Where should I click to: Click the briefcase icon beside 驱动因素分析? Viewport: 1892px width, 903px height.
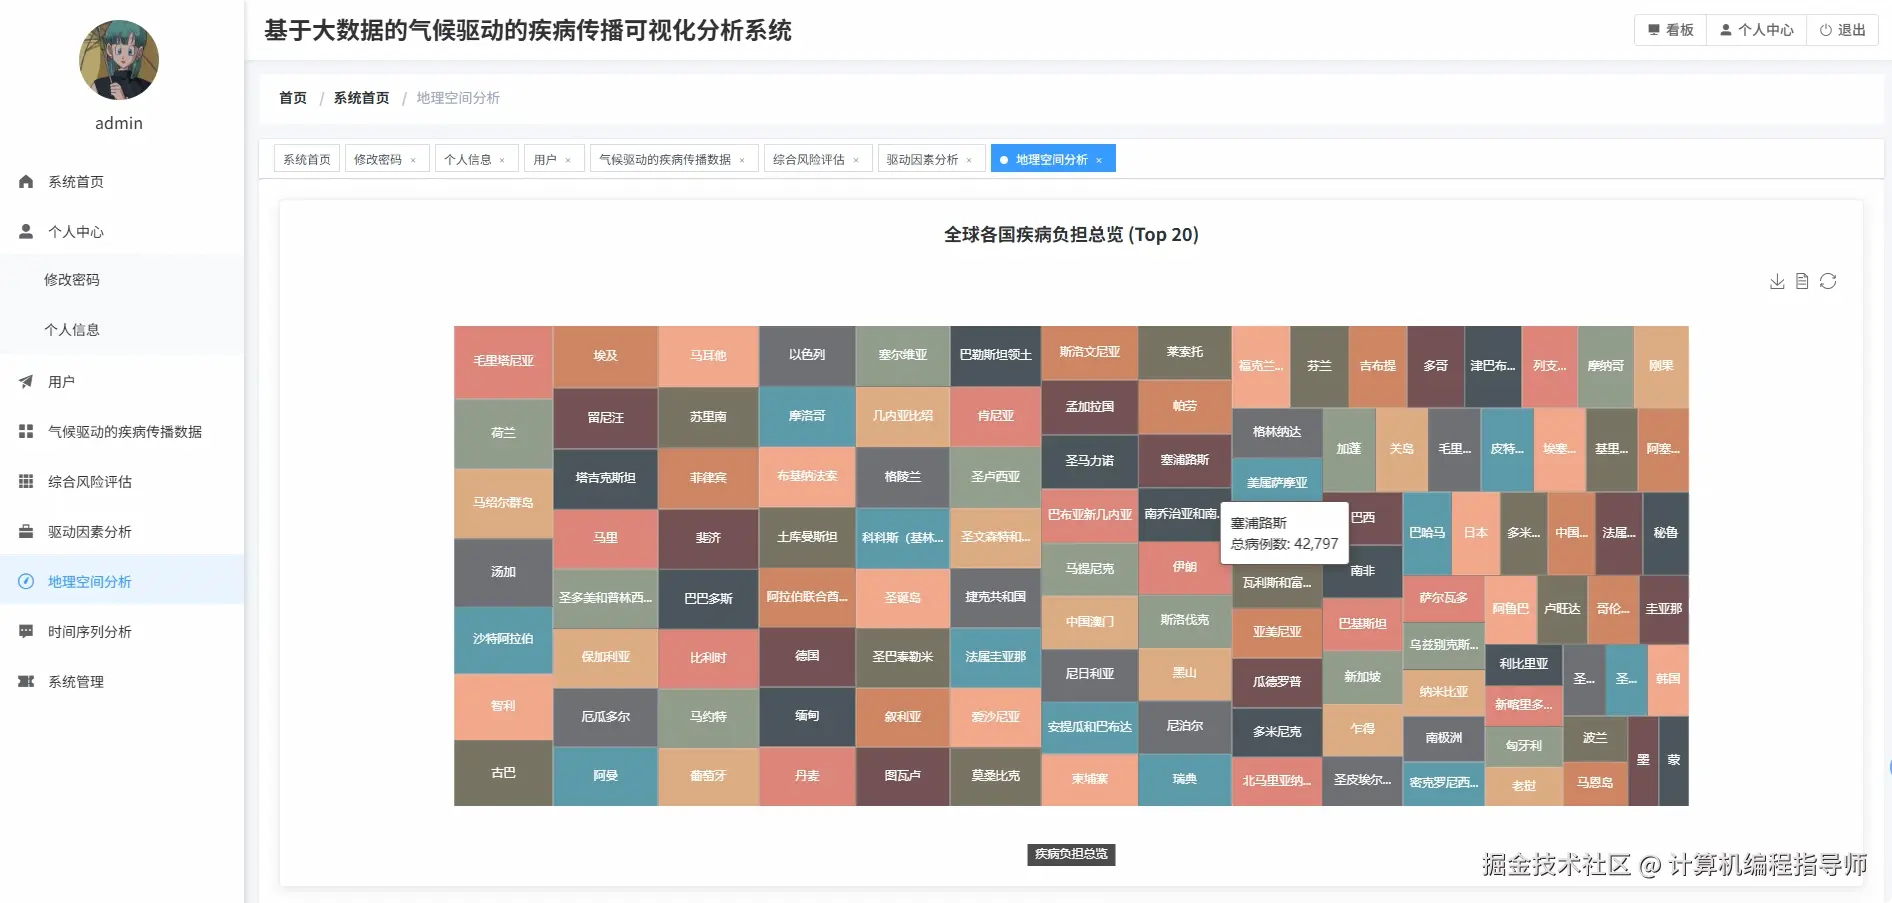coord(26,532)
